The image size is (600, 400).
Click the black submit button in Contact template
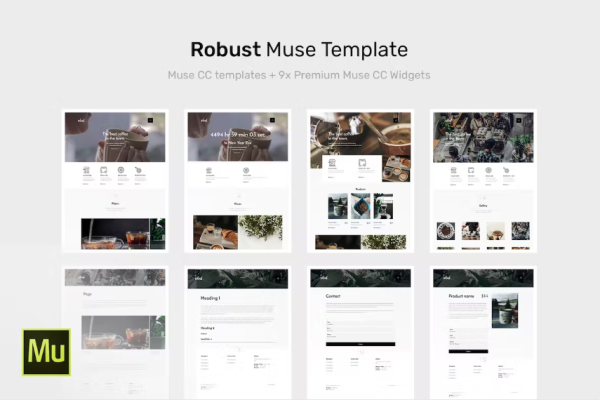pos(361,343)
